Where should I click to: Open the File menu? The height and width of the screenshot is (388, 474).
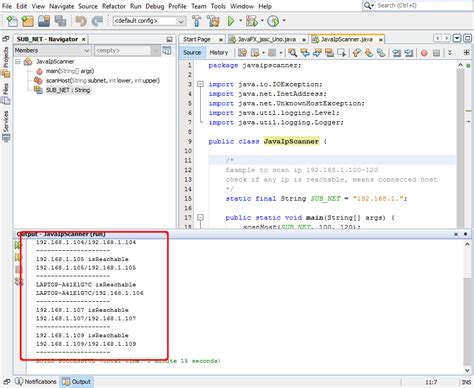pyautogui.click(x=7, y=6)
